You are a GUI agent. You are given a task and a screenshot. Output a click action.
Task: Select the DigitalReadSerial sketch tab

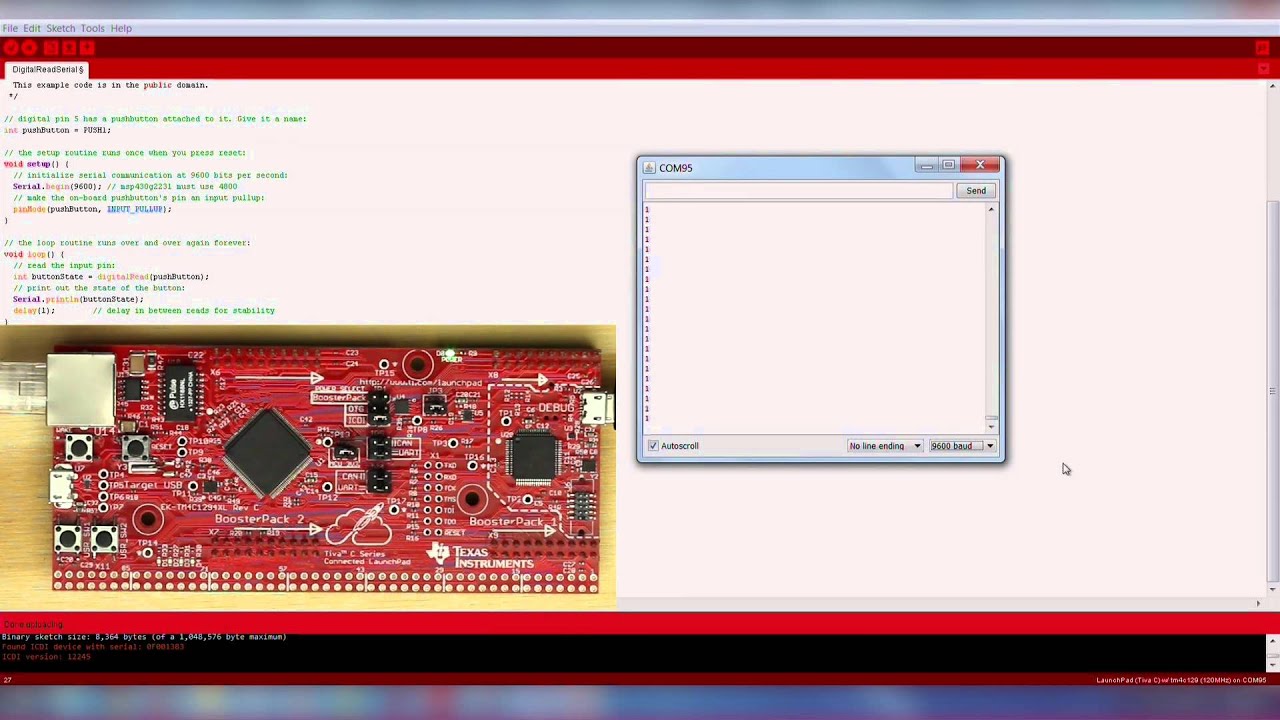point(47,69)
